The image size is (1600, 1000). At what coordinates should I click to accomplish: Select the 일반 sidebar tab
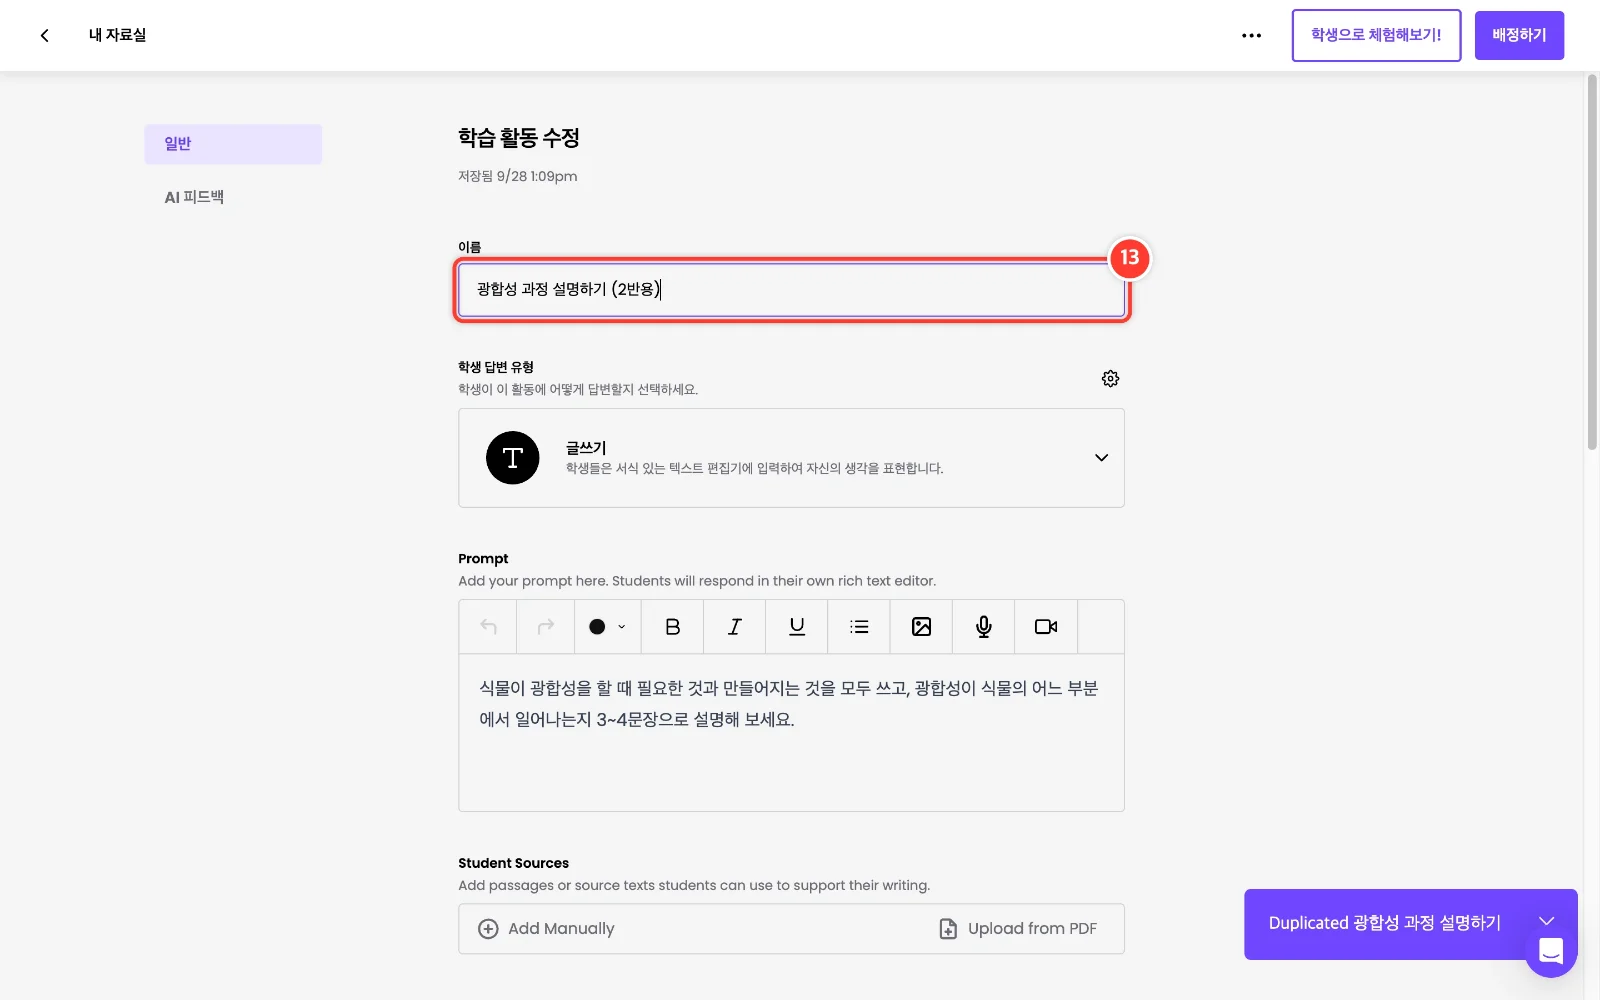tap(233, 144)
